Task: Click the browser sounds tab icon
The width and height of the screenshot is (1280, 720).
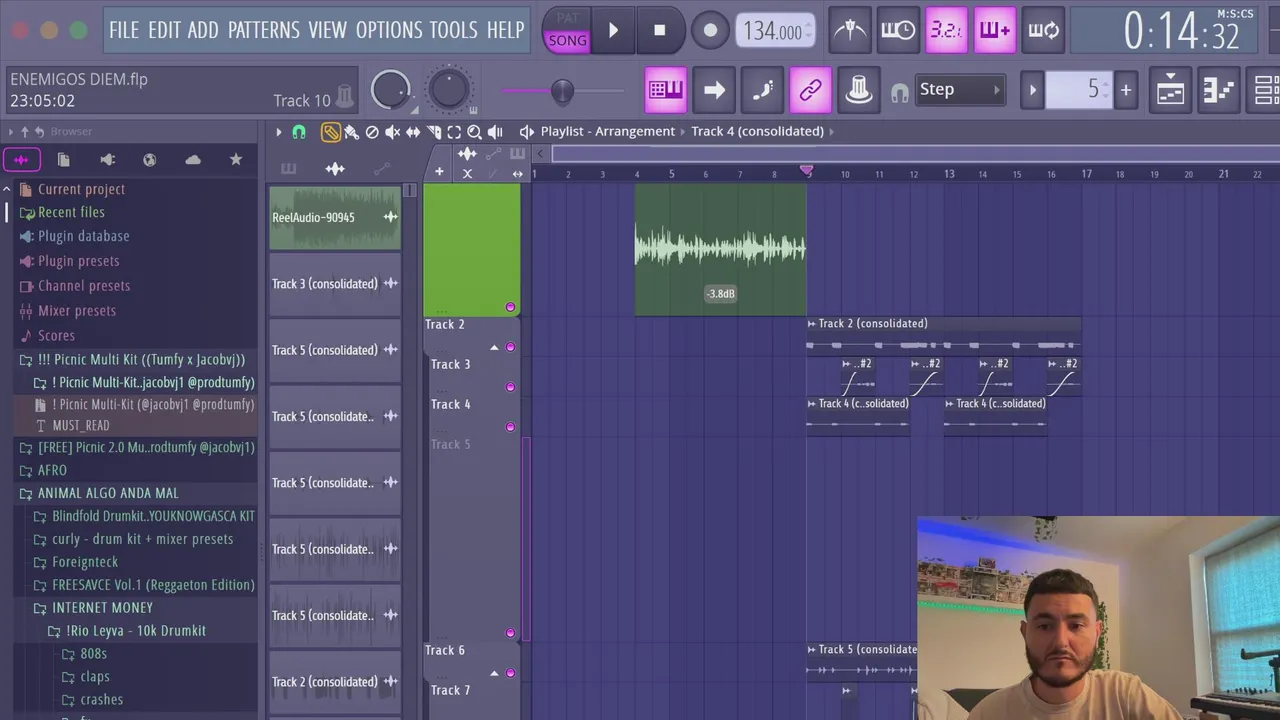Action: click(x=21, y=160)
